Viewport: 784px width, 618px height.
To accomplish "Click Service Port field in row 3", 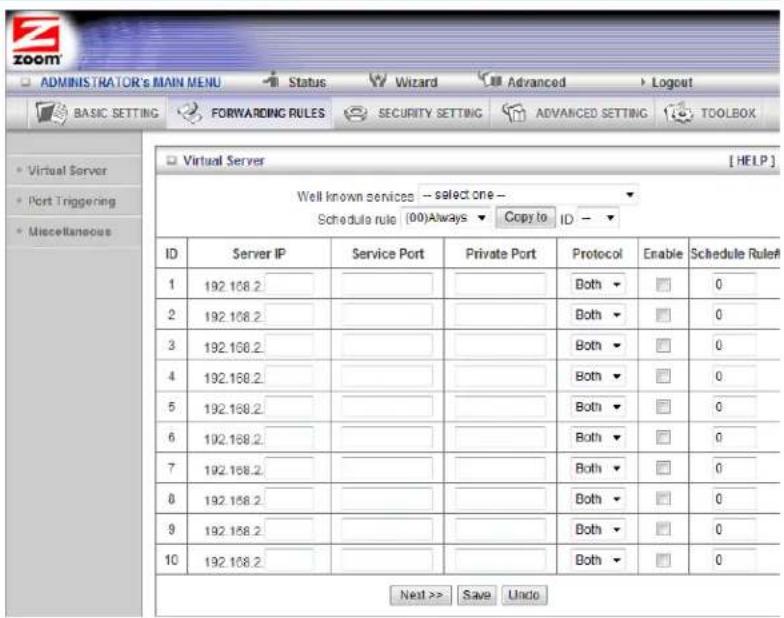I will pos(387,346).
